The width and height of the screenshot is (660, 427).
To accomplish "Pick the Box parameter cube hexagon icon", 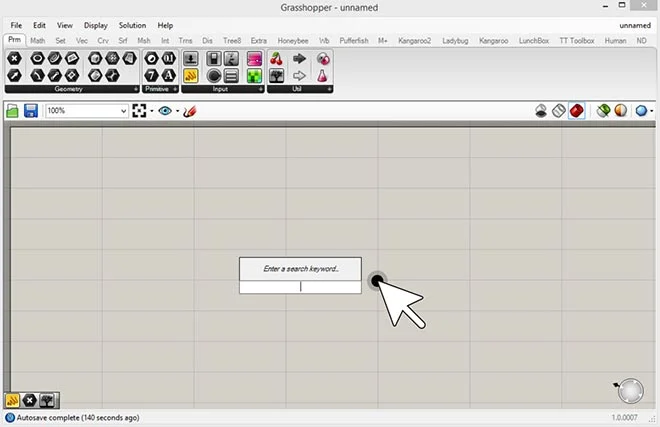I will pos(95,58).
